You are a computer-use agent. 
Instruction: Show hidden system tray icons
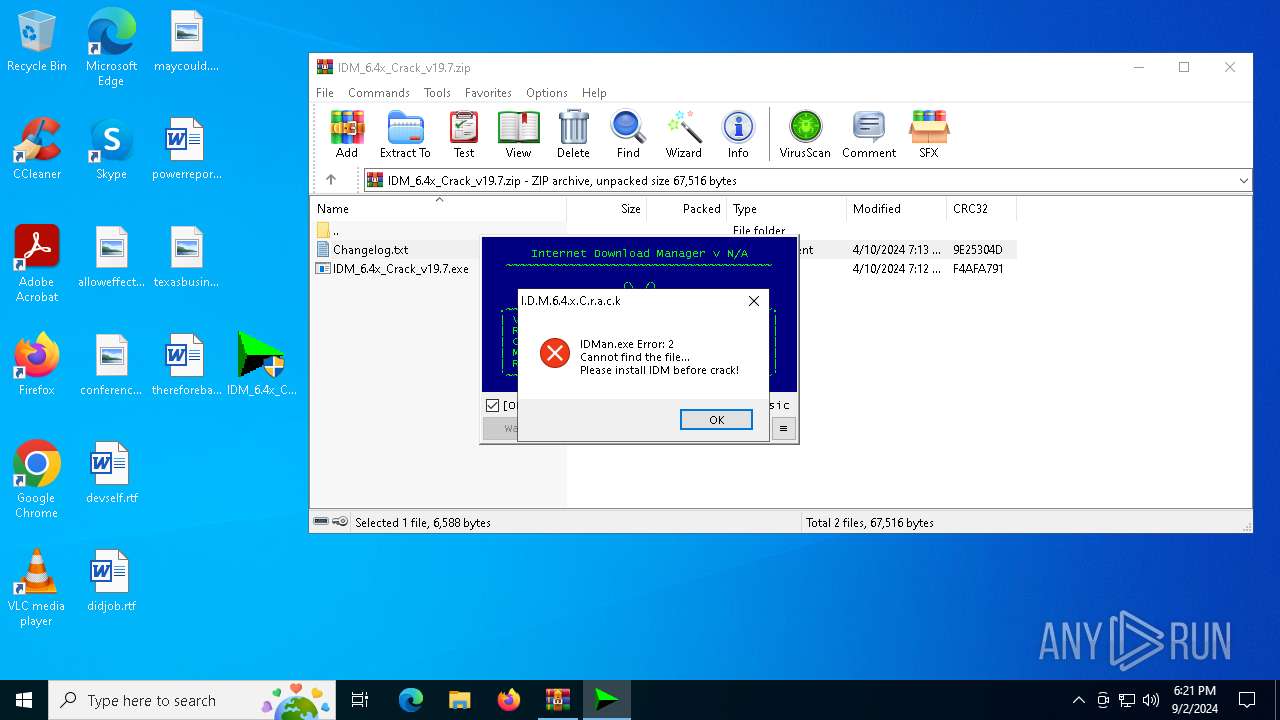pos(1078,700)
